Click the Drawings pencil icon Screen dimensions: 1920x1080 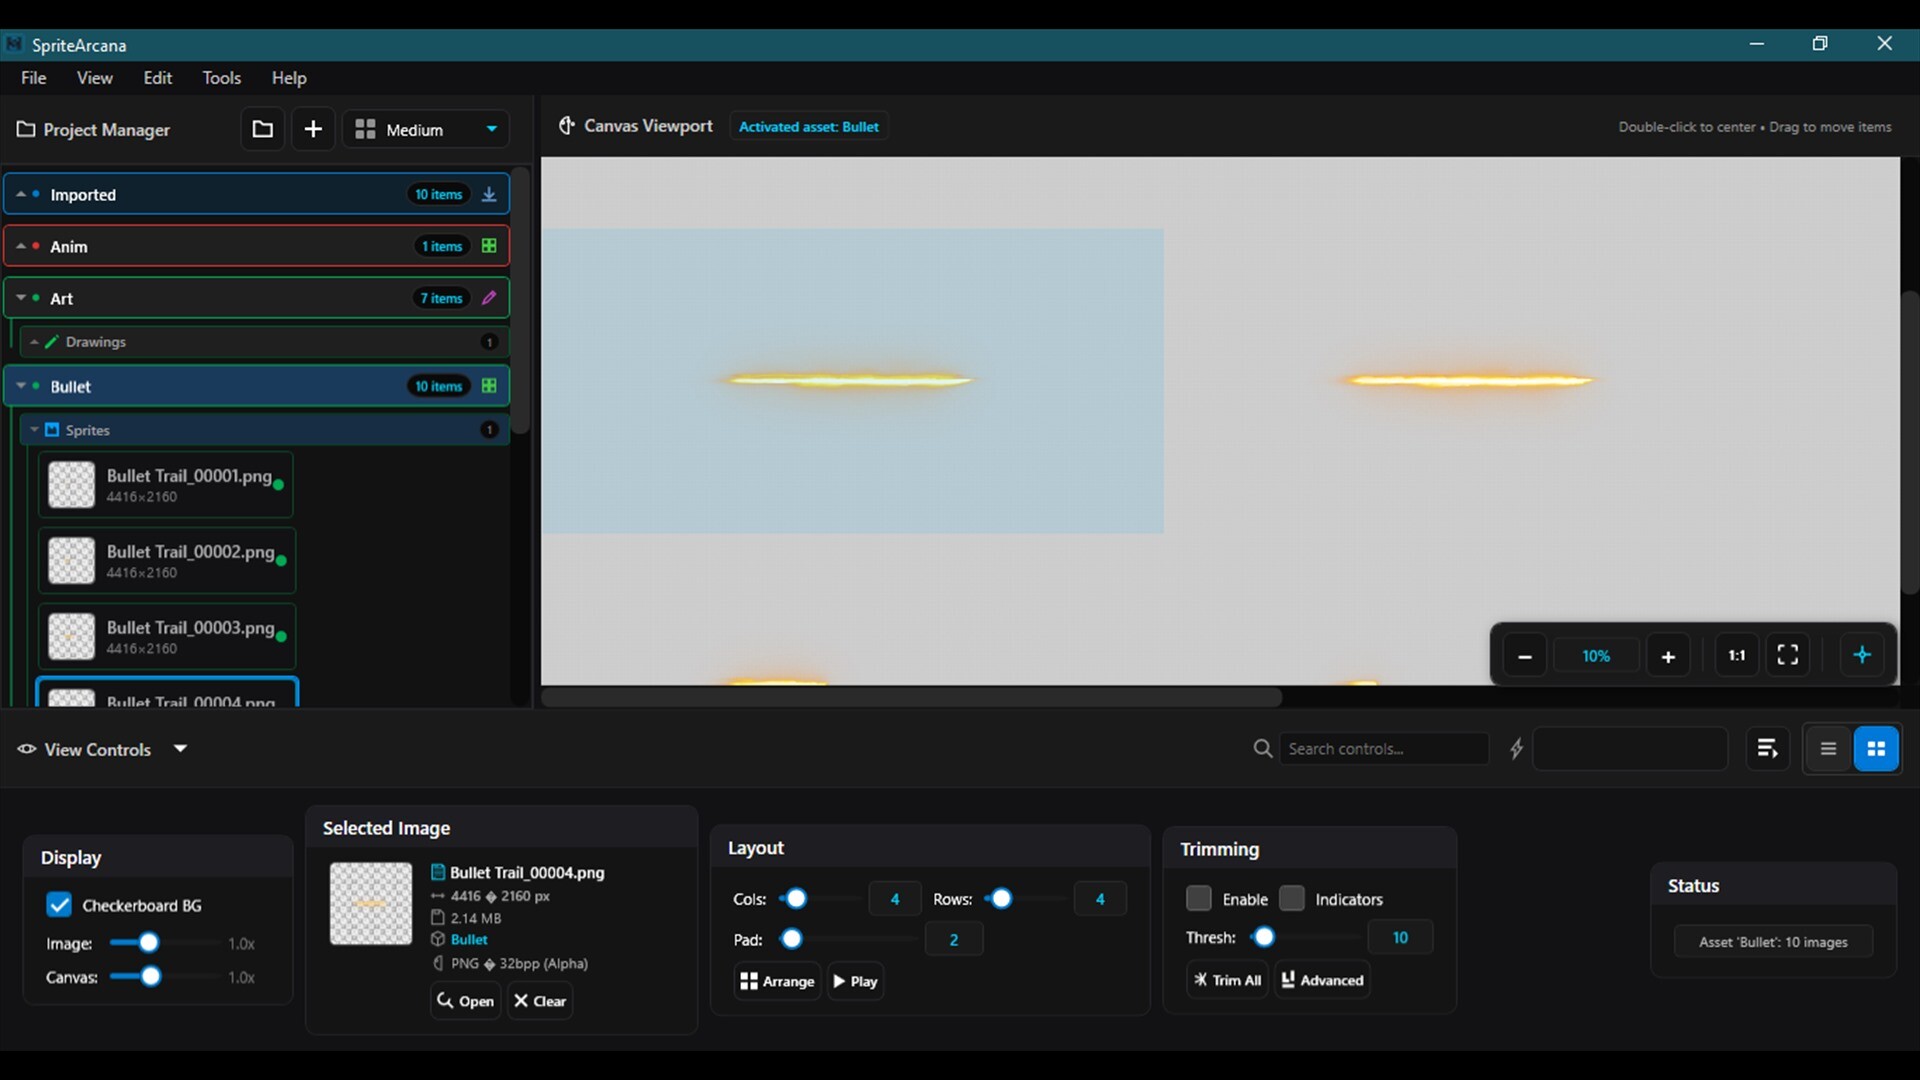(52, 342)
